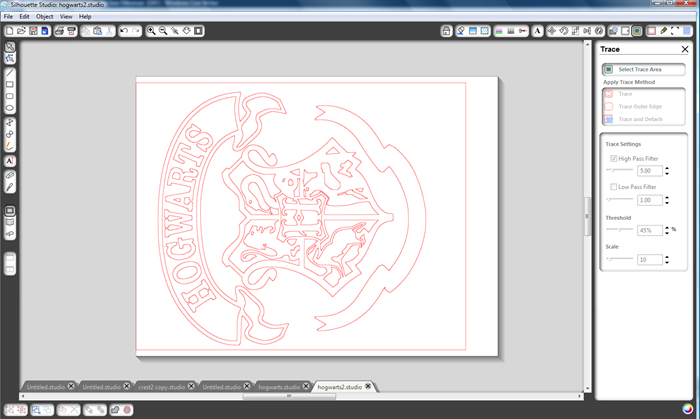Choose the Rectangle drawing tool
This screenshot has width=700, height=419.
(10, 84)
